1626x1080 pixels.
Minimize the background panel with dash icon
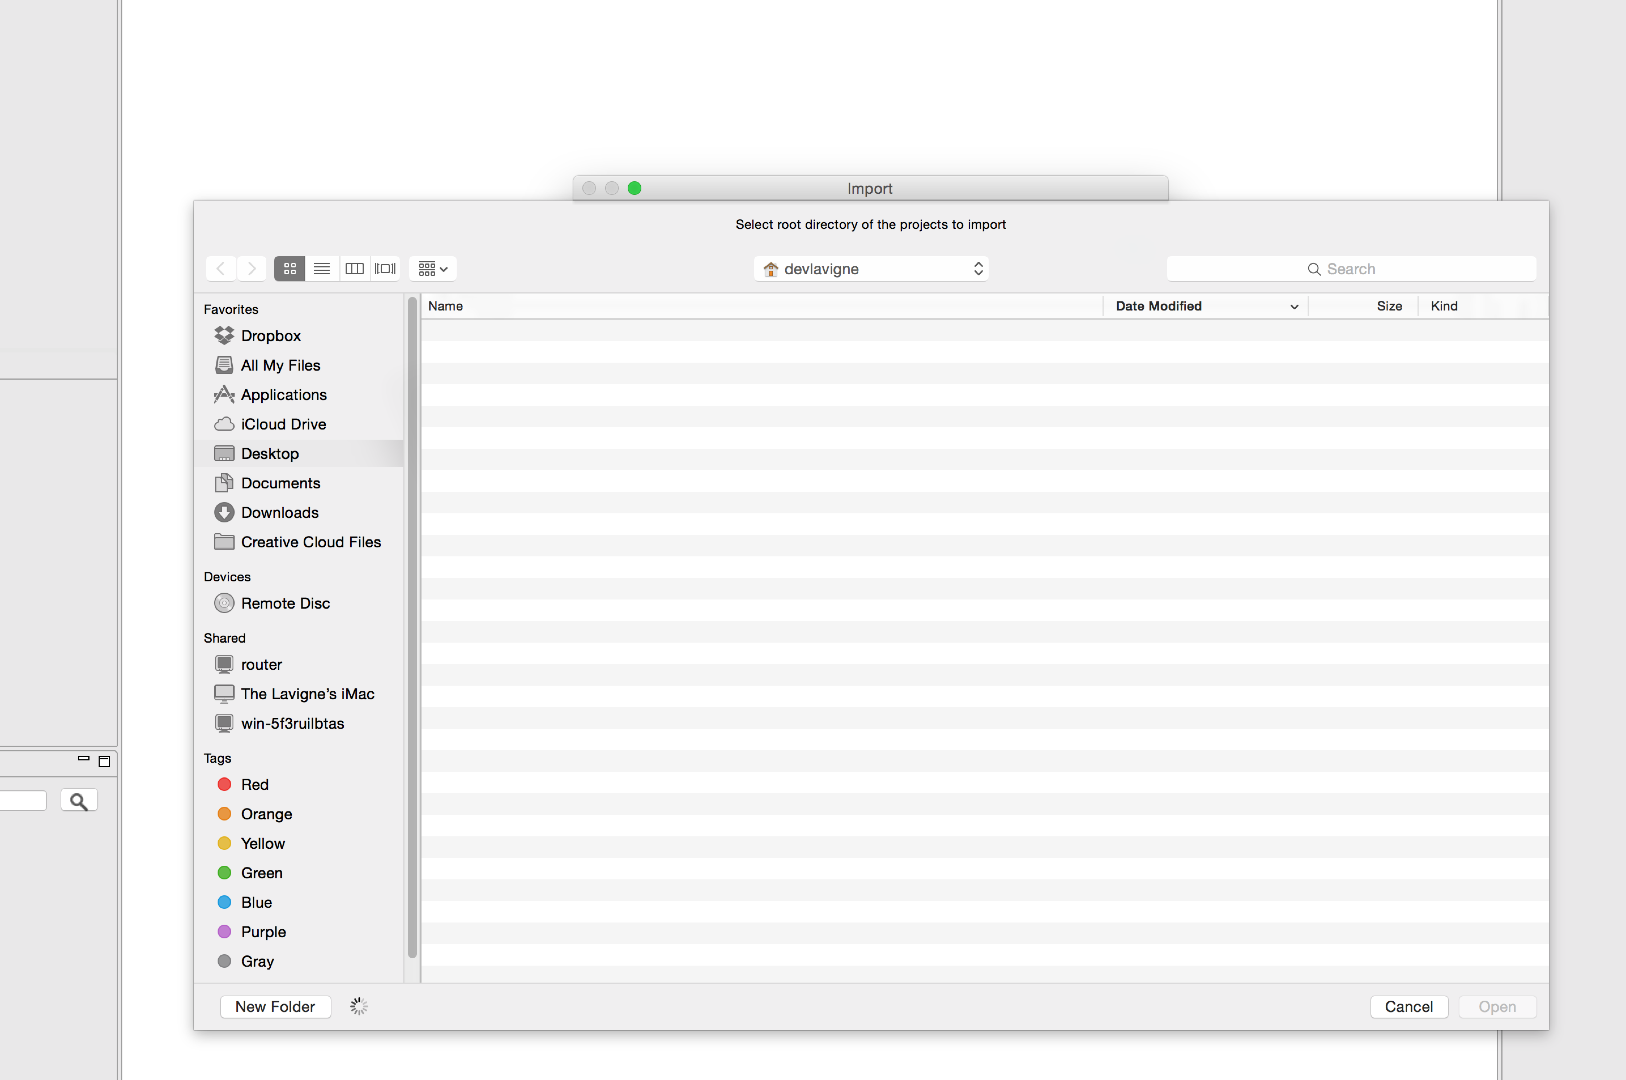84,760
